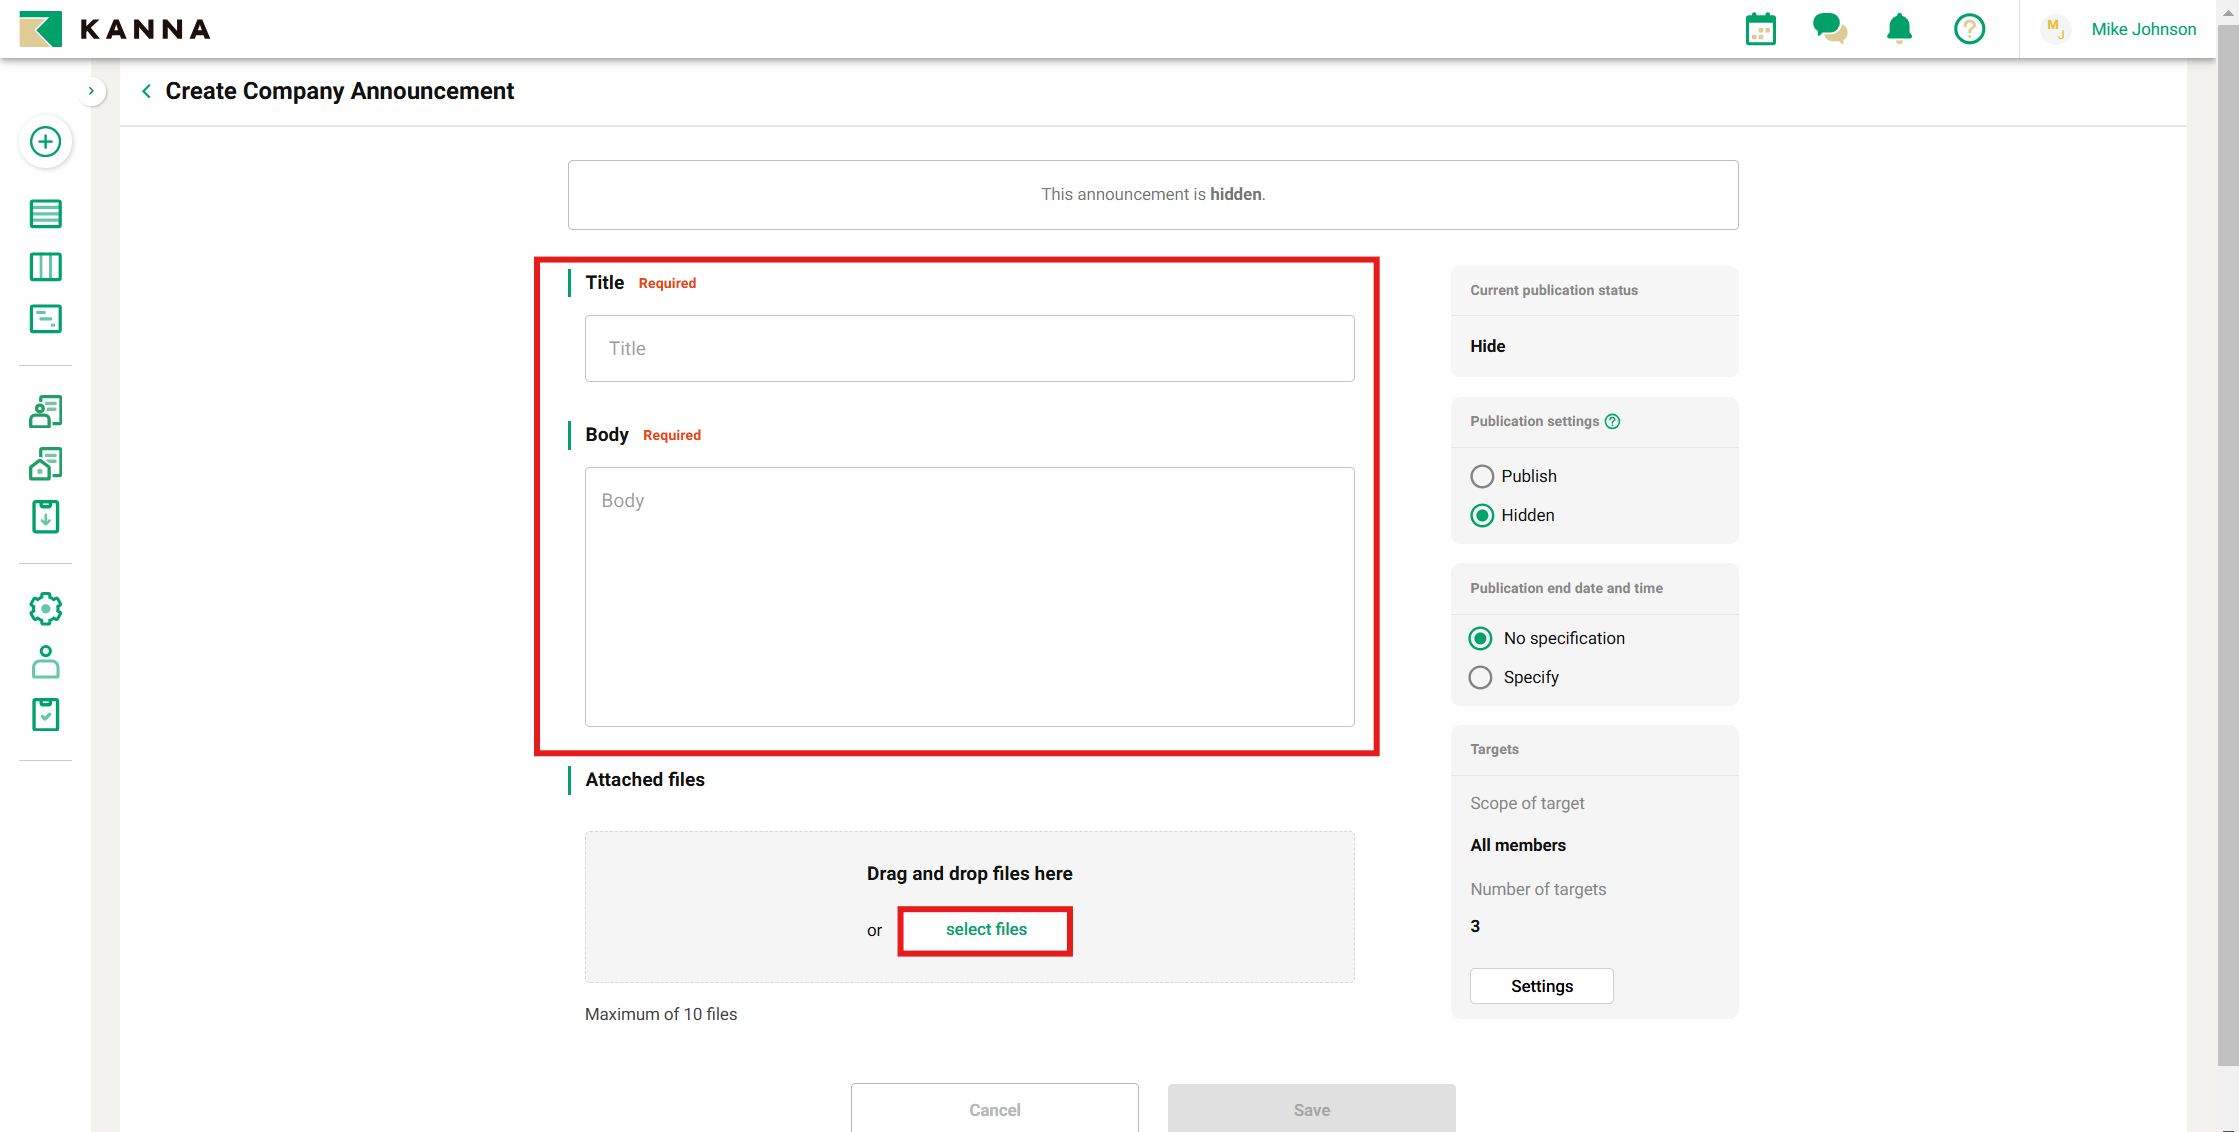Select No specification radio option

(1480, 638)
